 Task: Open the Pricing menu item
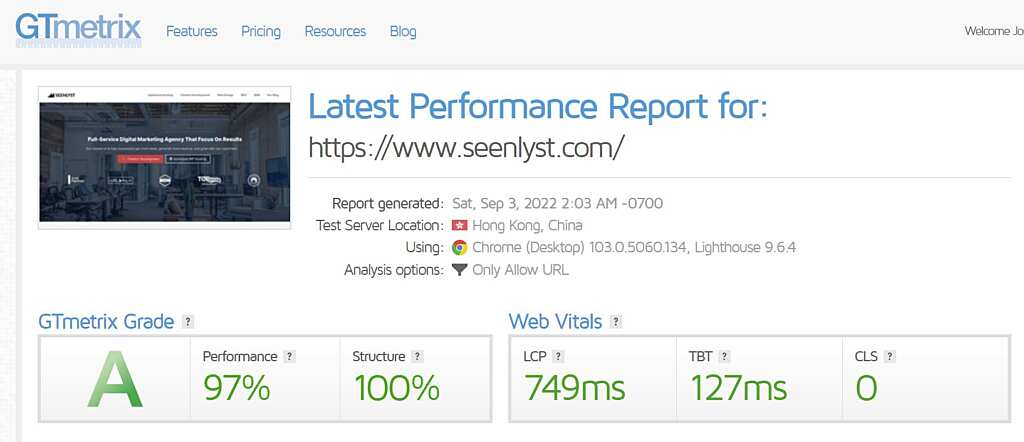point(261,31)
